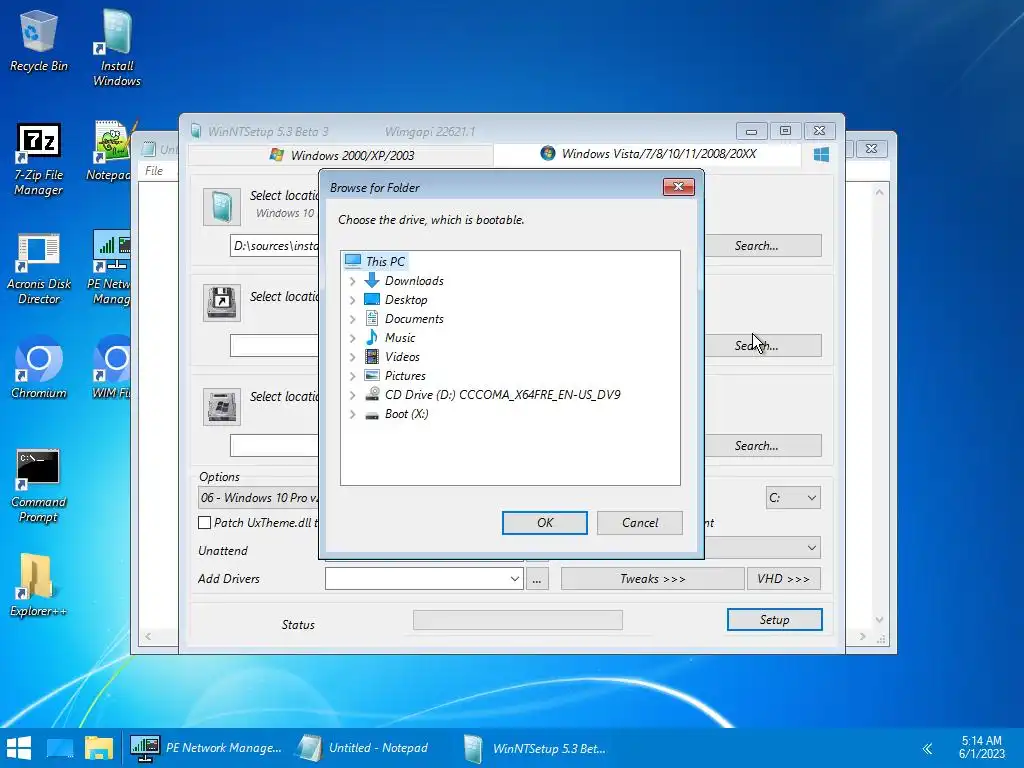Expand the Documents tree node
The width and height of the screenshot is (1024, 768).
click(x=353, y=319)
